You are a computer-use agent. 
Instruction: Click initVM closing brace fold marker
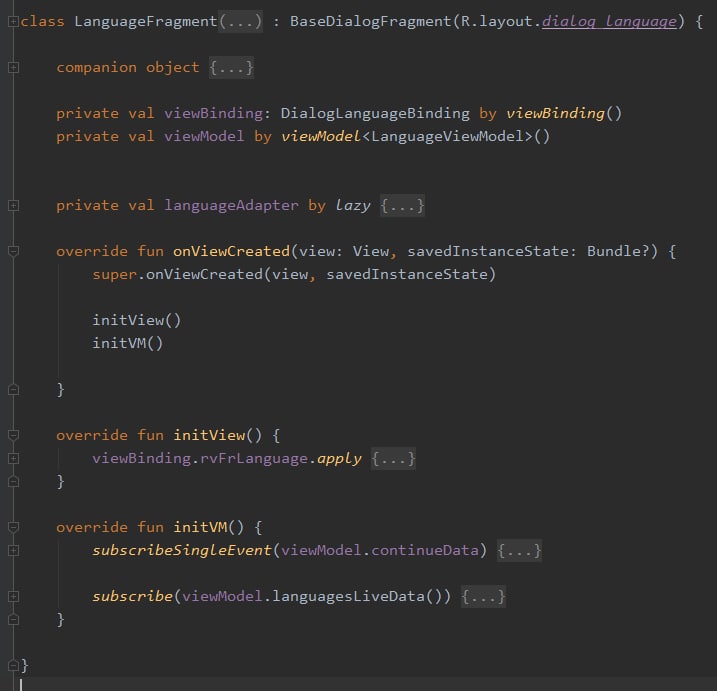(13, 620)
